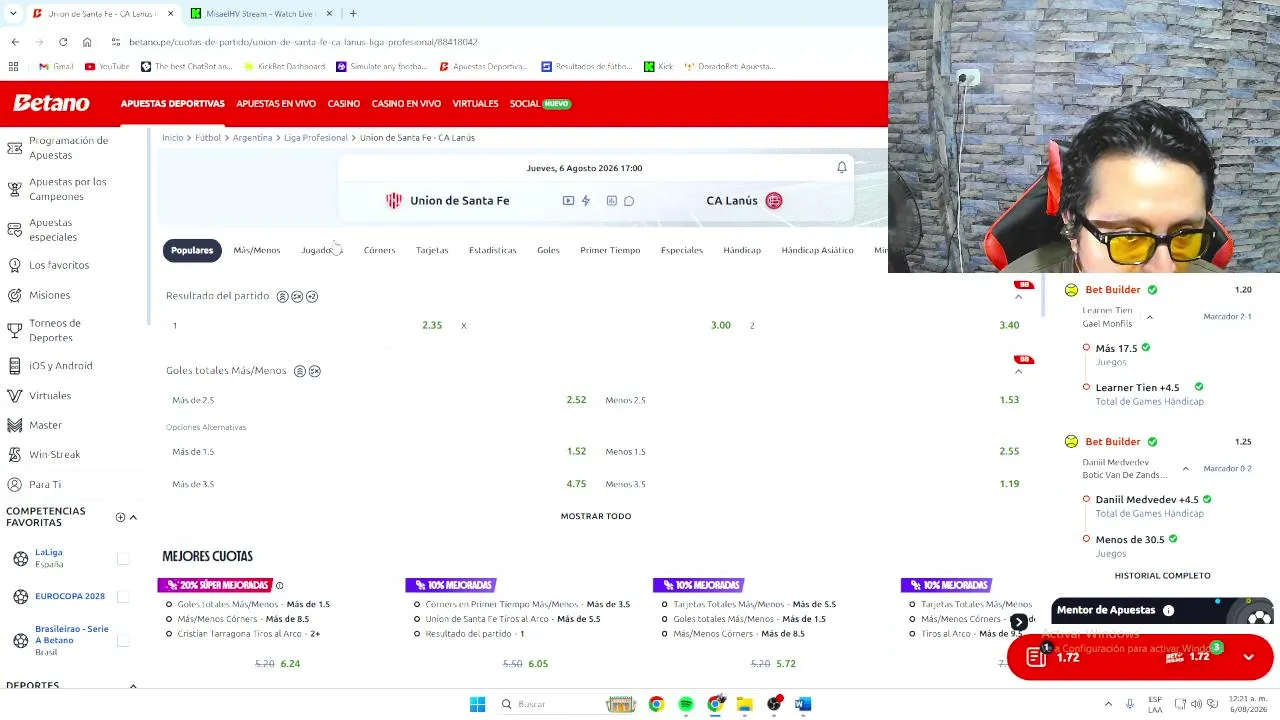Reload the page in the browser
1280x720 pixels.
[x=63, y=42]
